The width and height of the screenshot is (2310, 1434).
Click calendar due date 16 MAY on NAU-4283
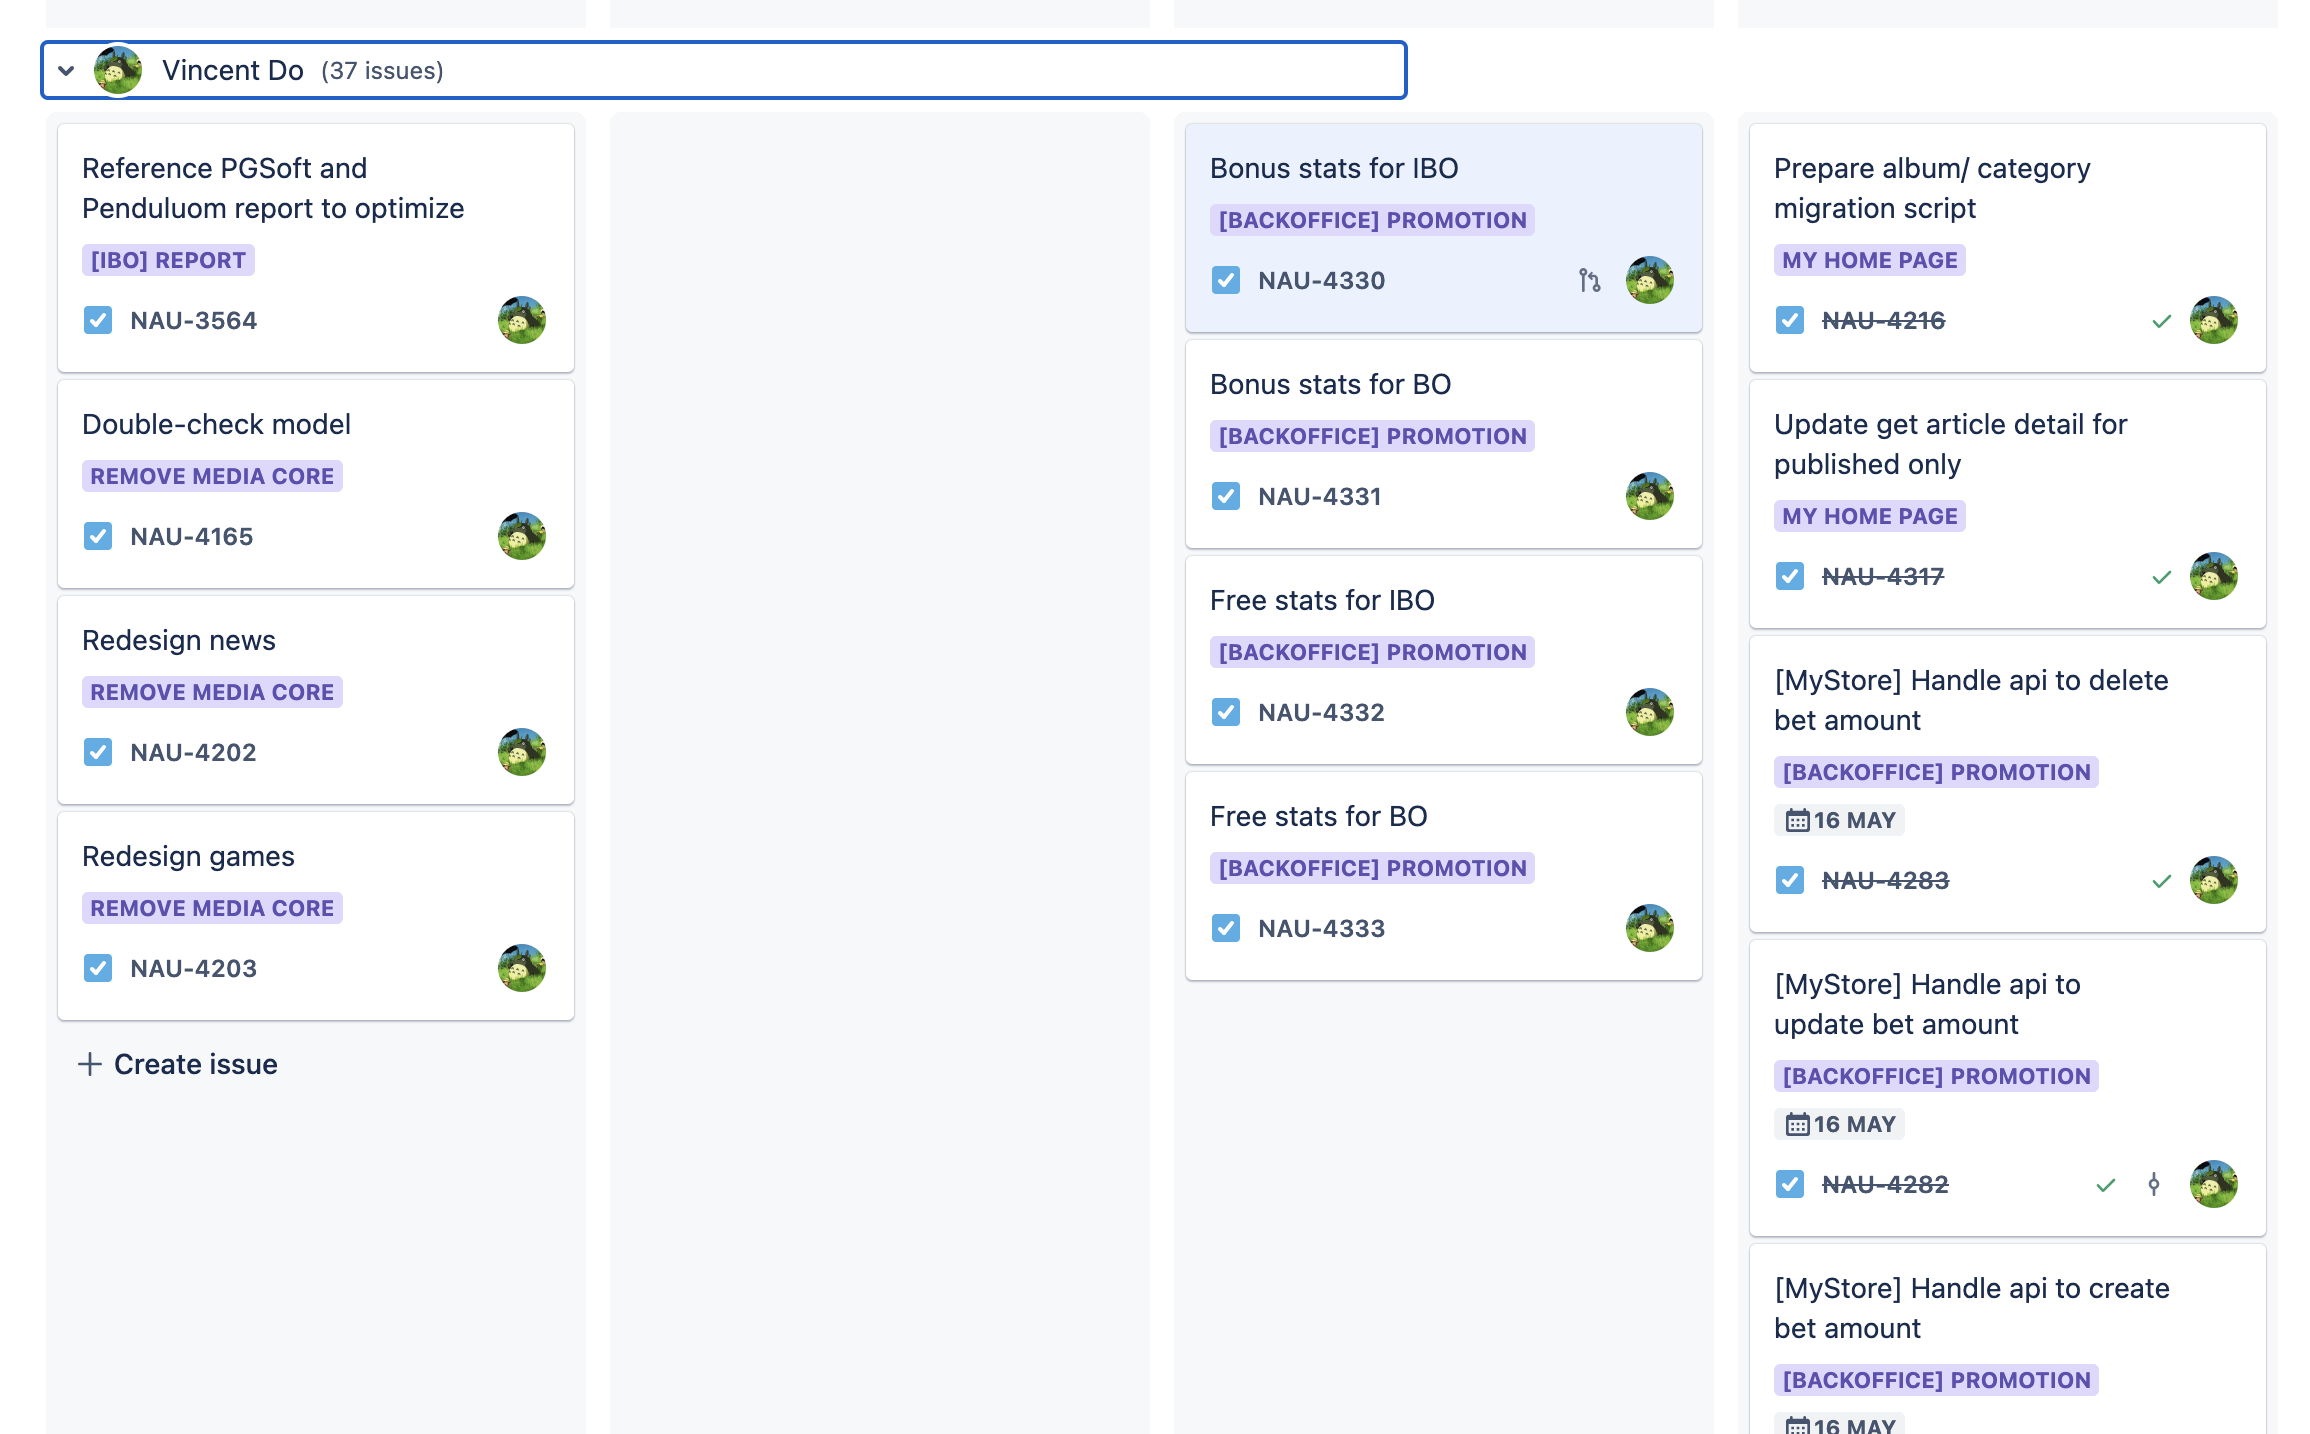[1840, 821]
